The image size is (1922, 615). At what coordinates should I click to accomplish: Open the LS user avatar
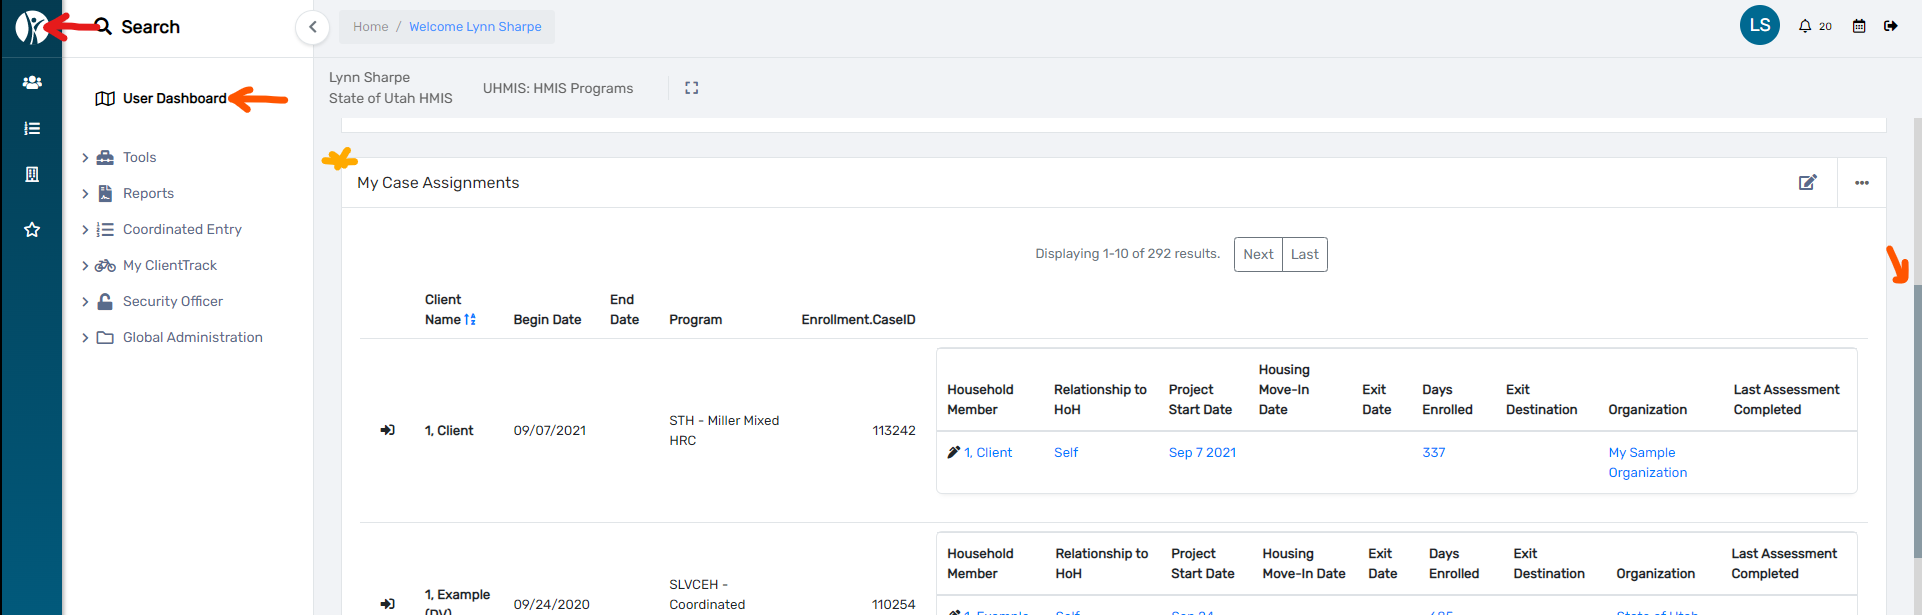pyautogui.click(x=1760, y=25)
